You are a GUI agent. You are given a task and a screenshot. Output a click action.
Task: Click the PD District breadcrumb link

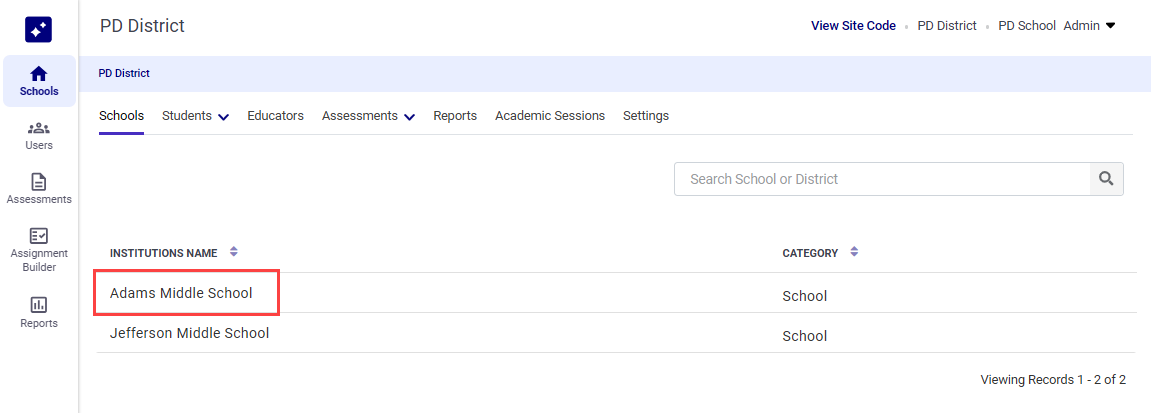[124, 73]
